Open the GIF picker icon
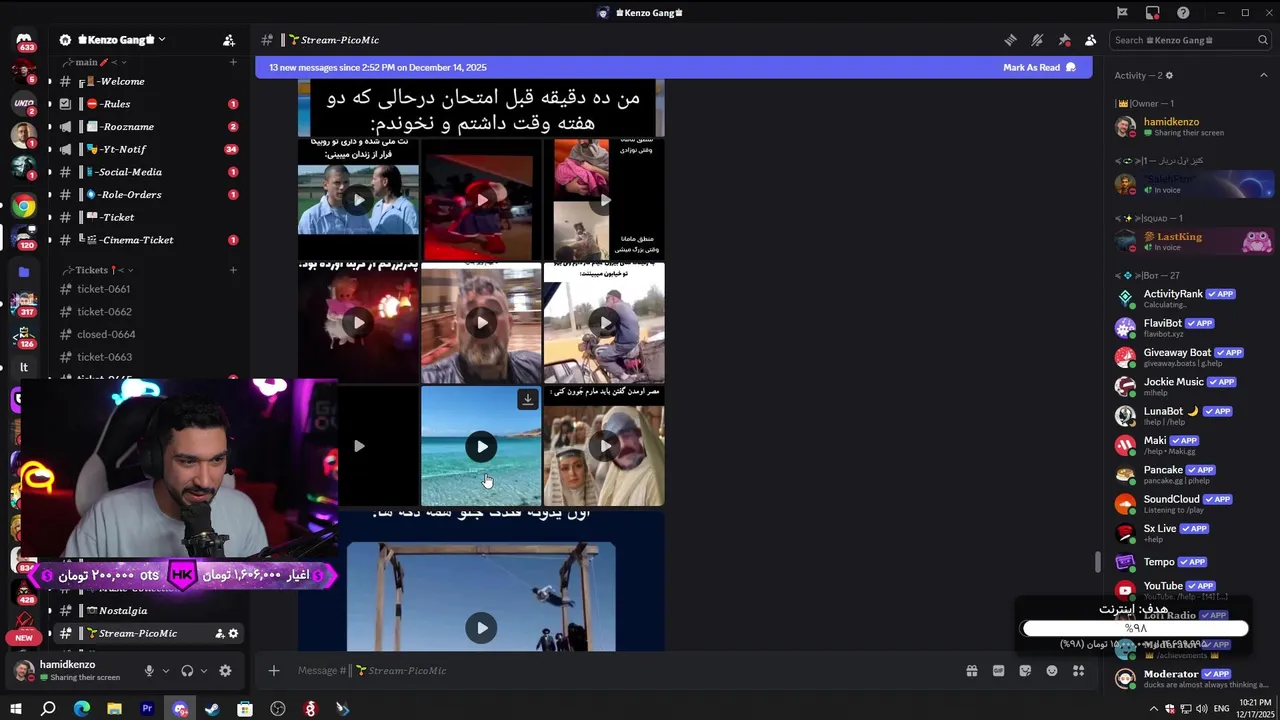Screen dimensions: 1280x720 click(998, 671)
